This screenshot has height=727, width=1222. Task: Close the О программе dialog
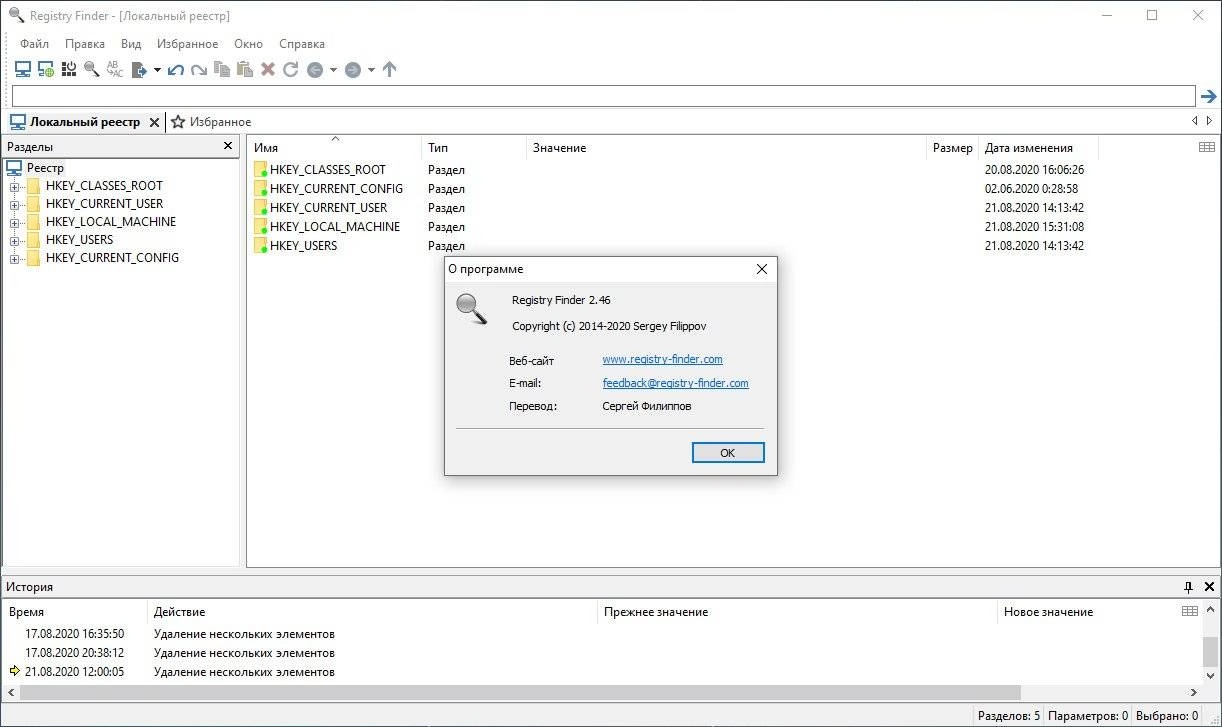pyautogui.click(x=762, y=269)
